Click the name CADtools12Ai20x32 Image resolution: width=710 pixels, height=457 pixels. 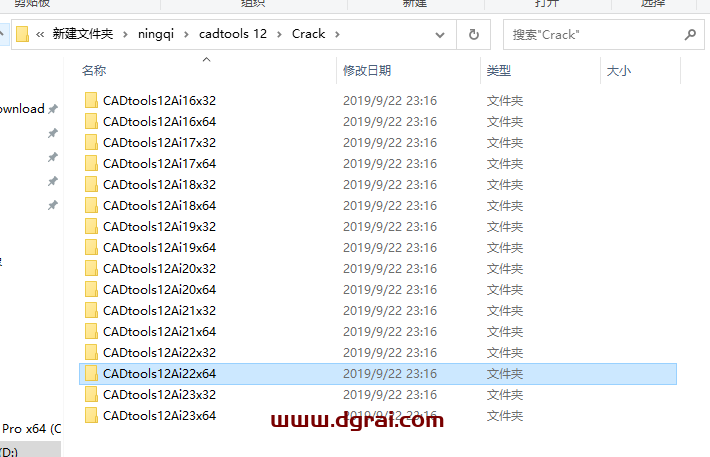point(159,269)
